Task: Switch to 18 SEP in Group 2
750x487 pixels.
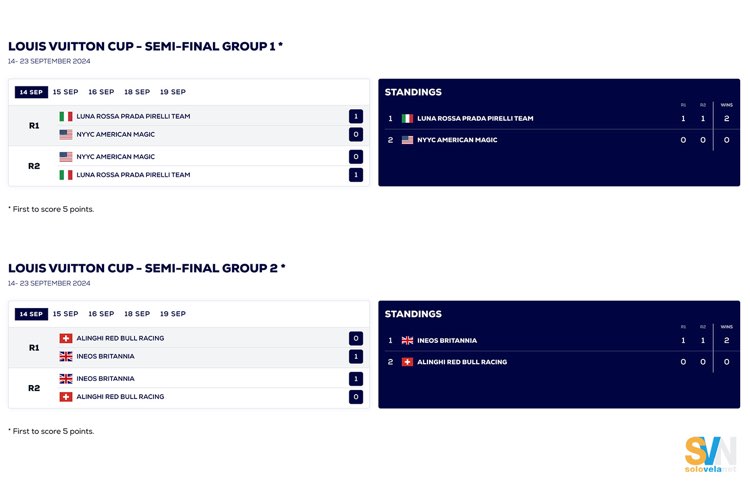Action: click(137, 314)
